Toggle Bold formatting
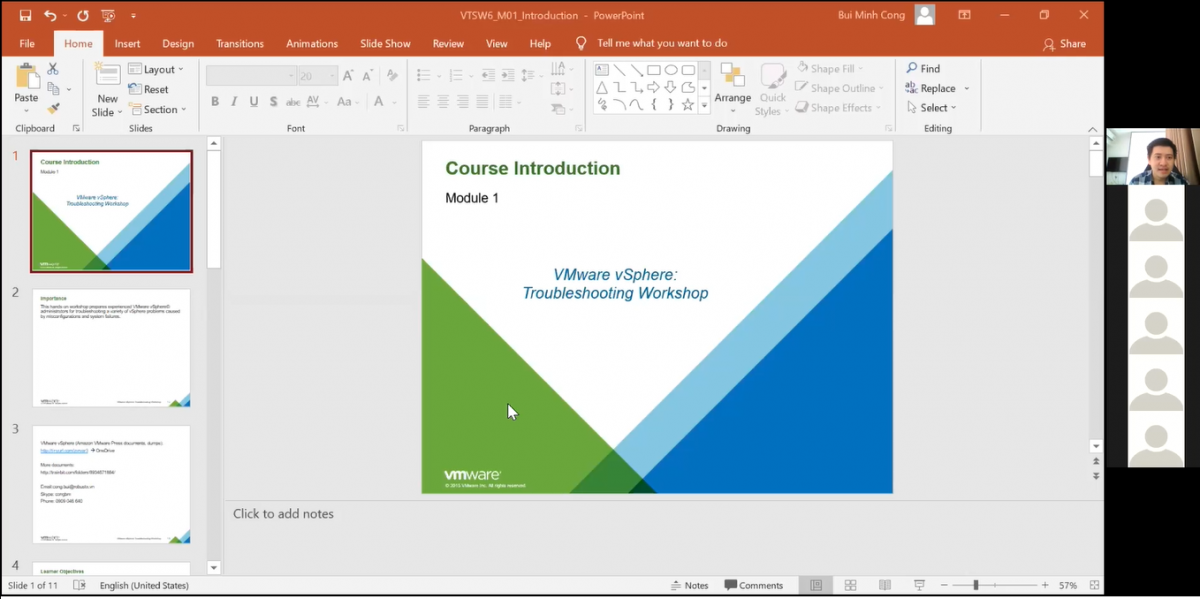 [214, 102]
